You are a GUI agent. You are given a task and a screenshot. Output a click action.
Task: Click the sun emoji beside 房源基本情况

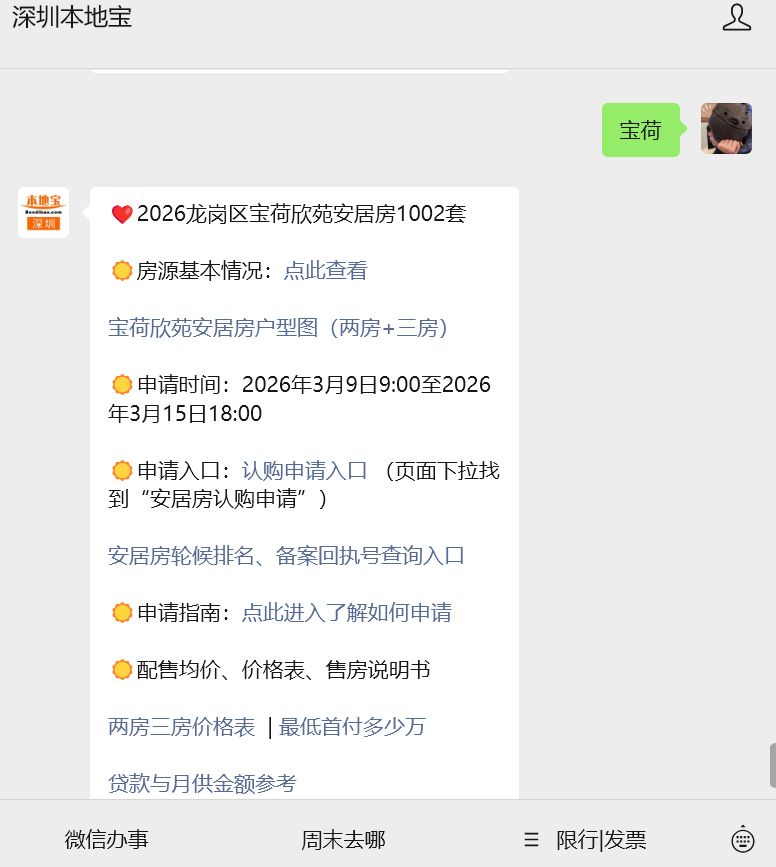[x=122, y=271]
